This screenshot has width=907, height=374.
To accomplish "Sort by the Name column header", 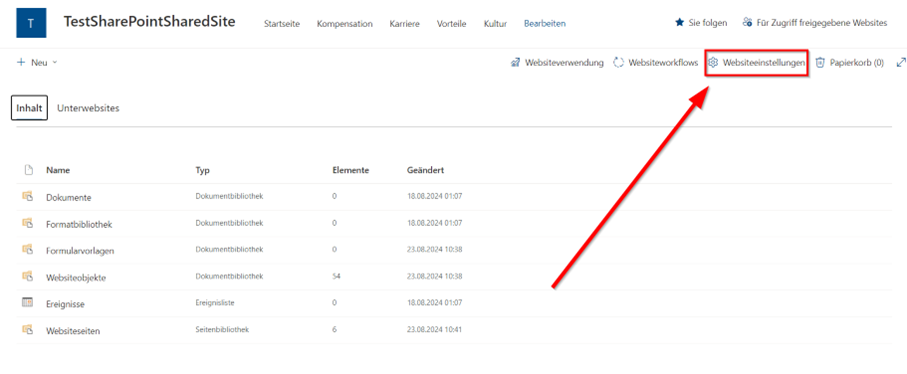I will click(58, 171).
